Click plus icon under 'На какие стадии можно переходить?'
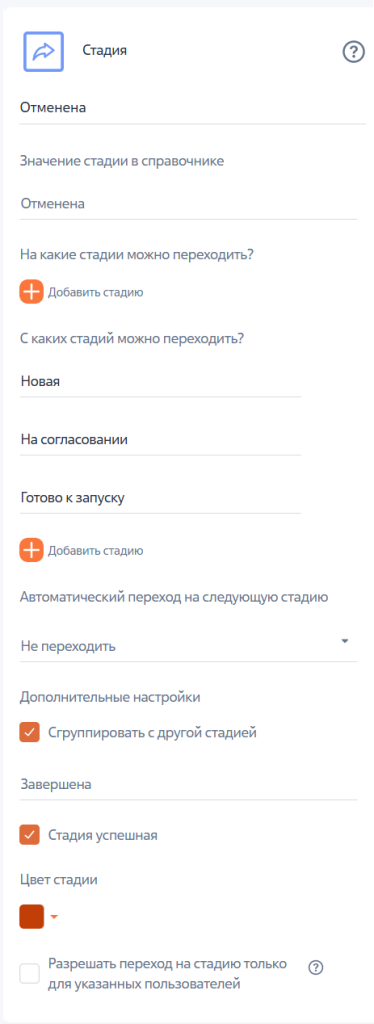The height and width of the screenshot is (1024, 374). tap(31, 292)
